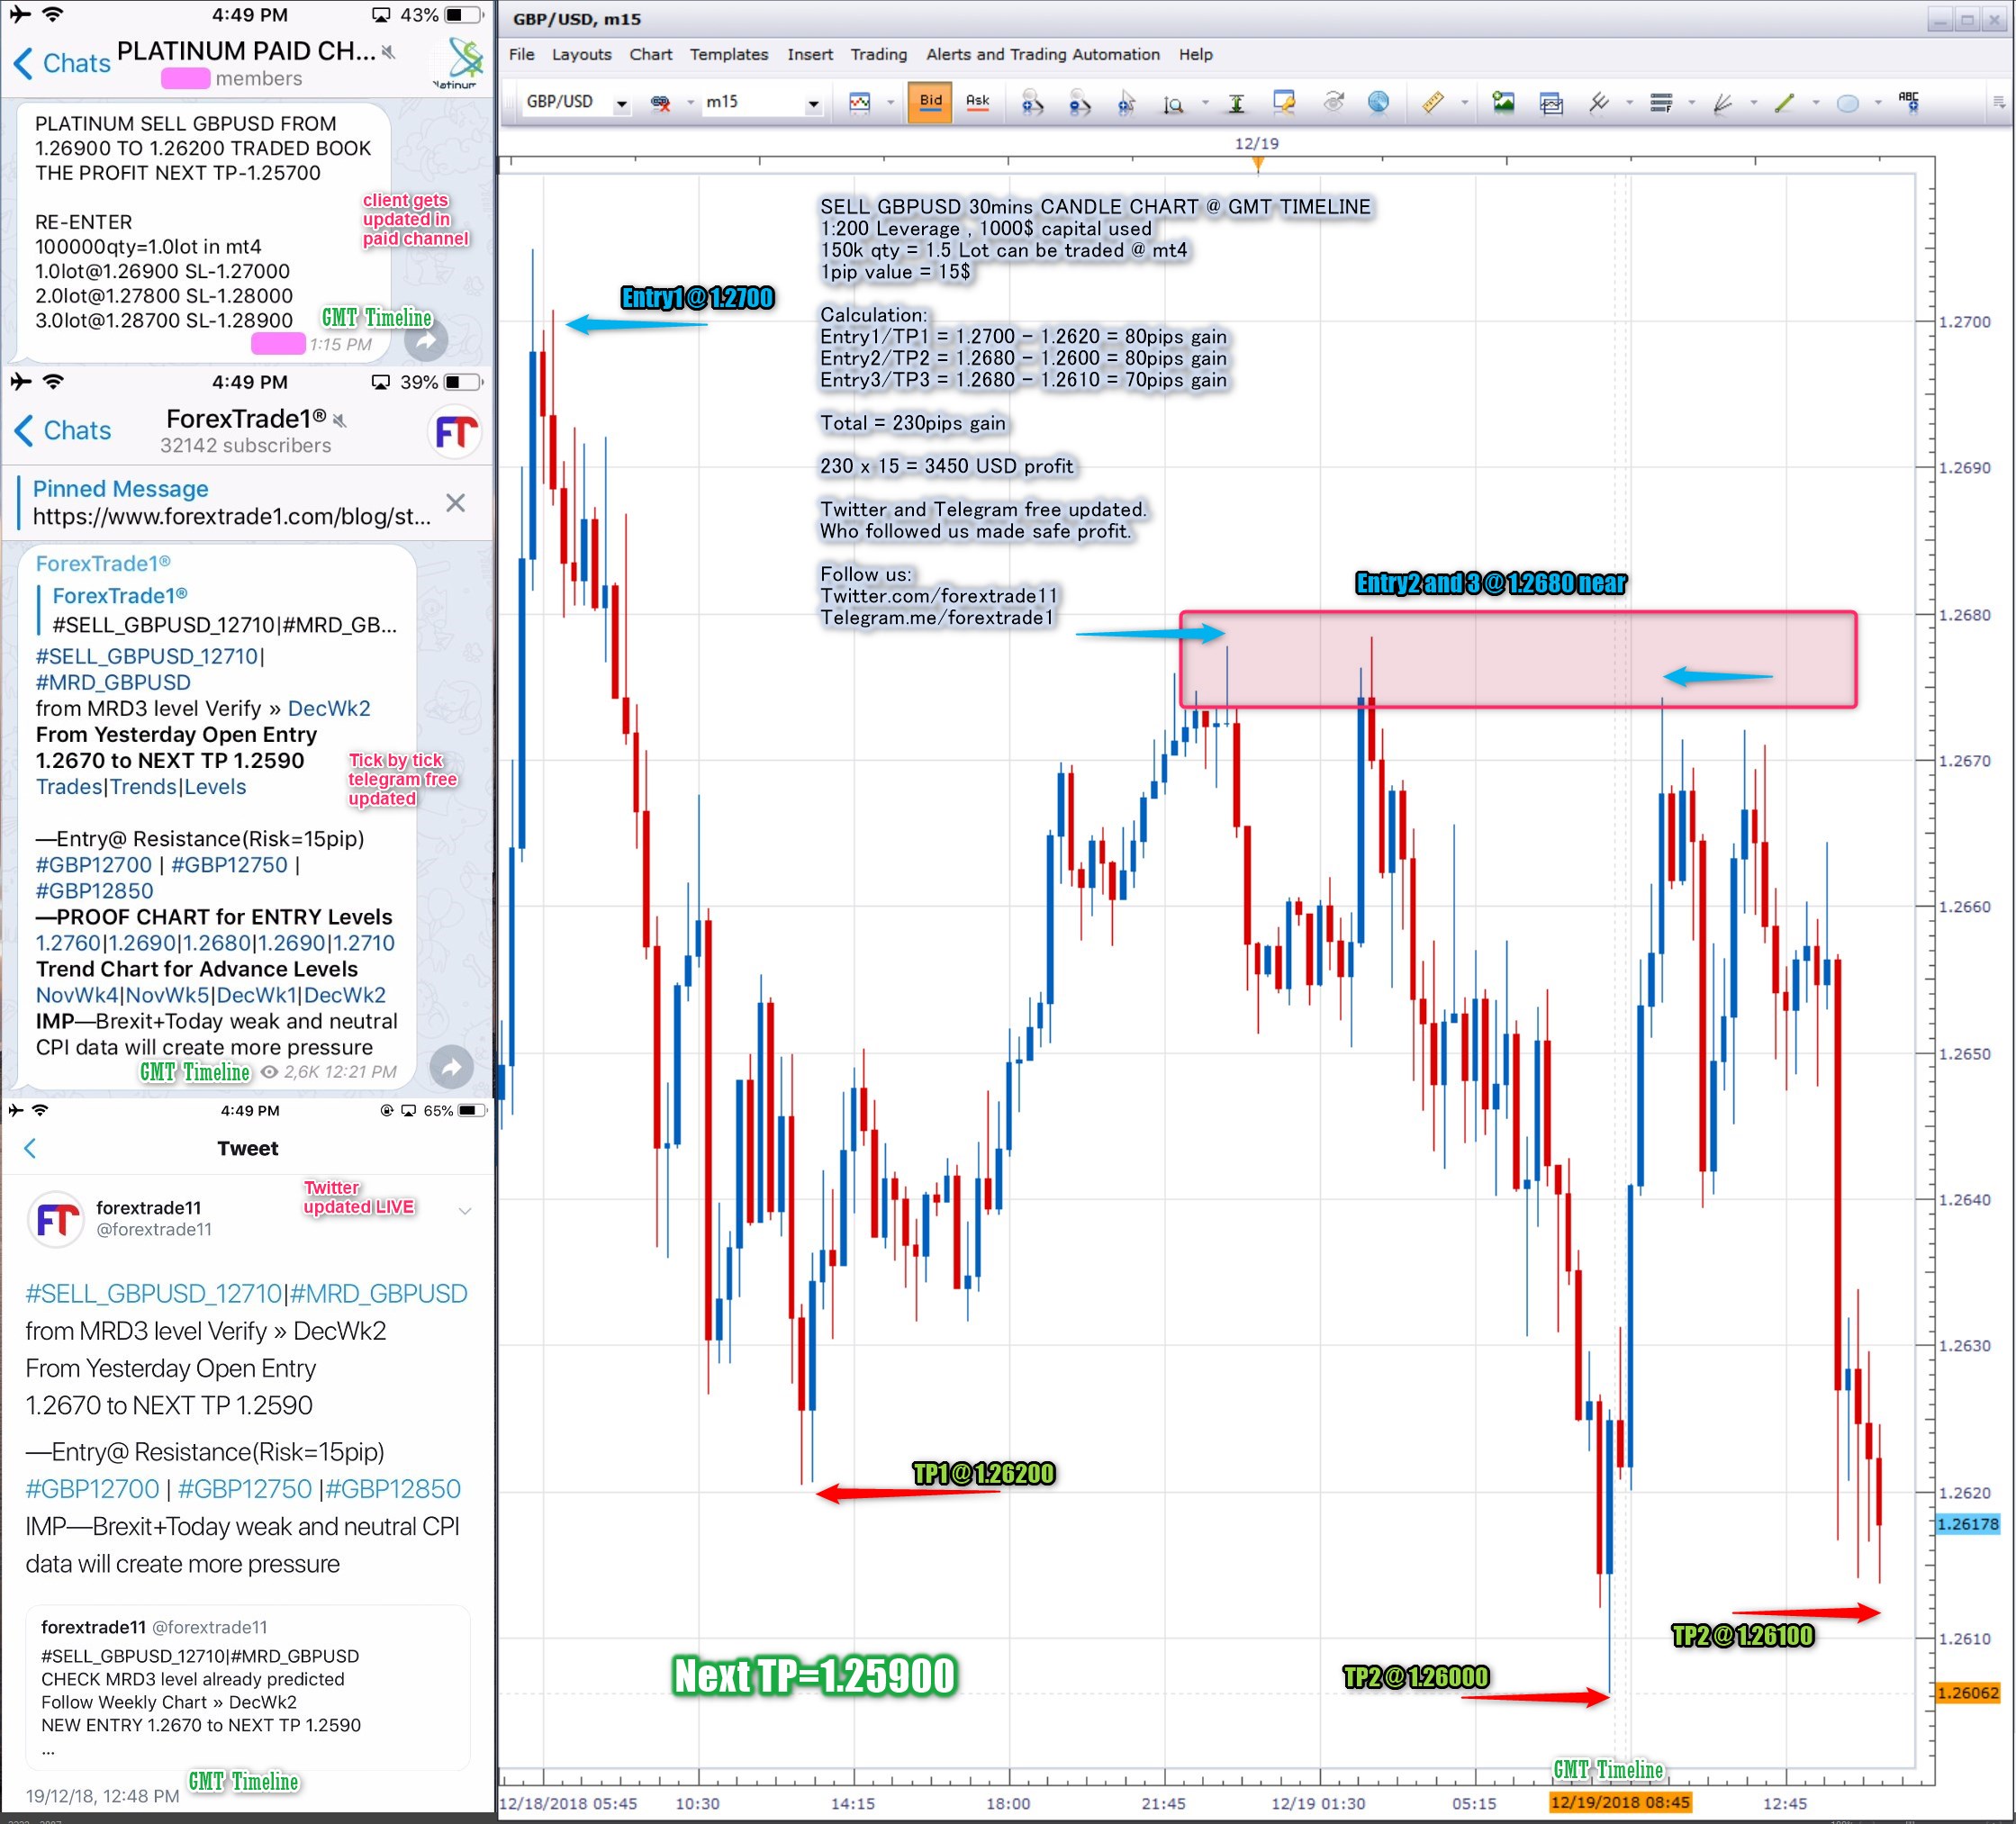
Task: Click the green auto-scale vertical icon
Action: click(1236, 103)
